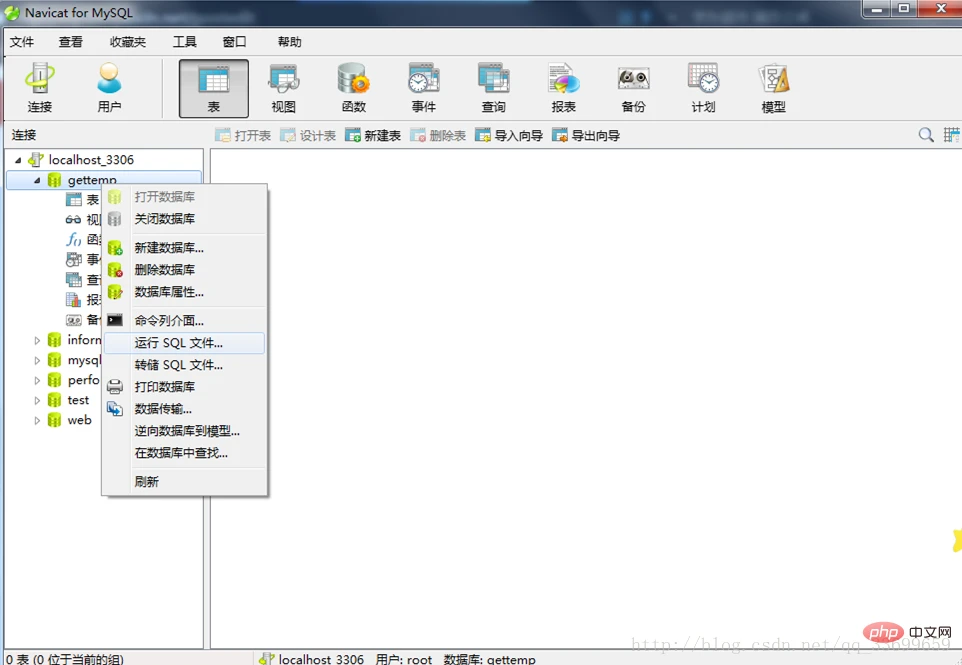
Task: Open the 收藏夹 (Favorites) menu
Action: [128, 42]
